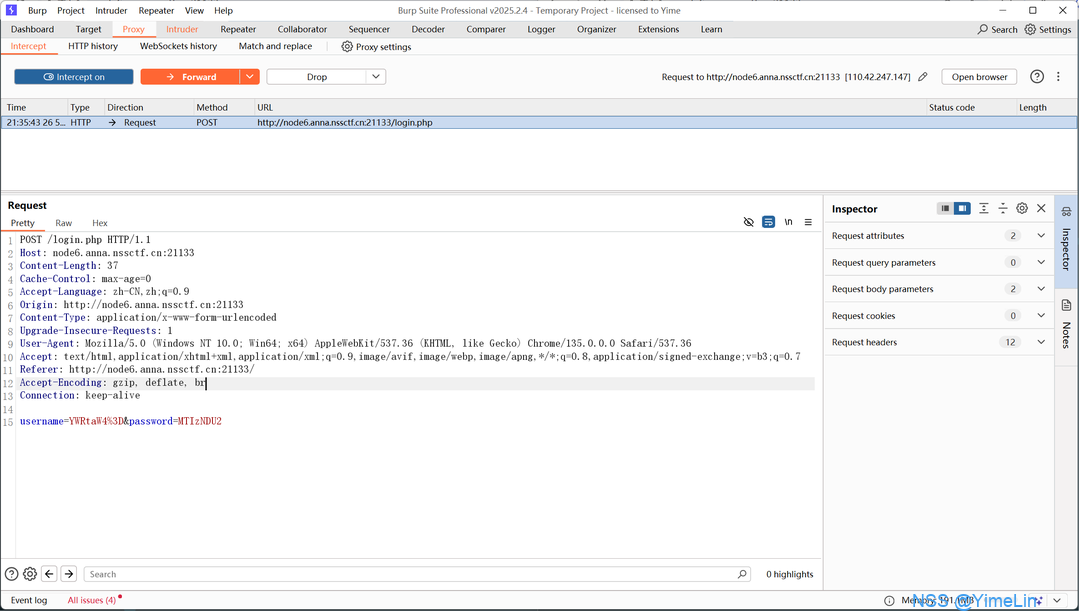This screenshot has width=1079, height=611.
Task: Toggle Intercept on button
Action: point(74,77)
